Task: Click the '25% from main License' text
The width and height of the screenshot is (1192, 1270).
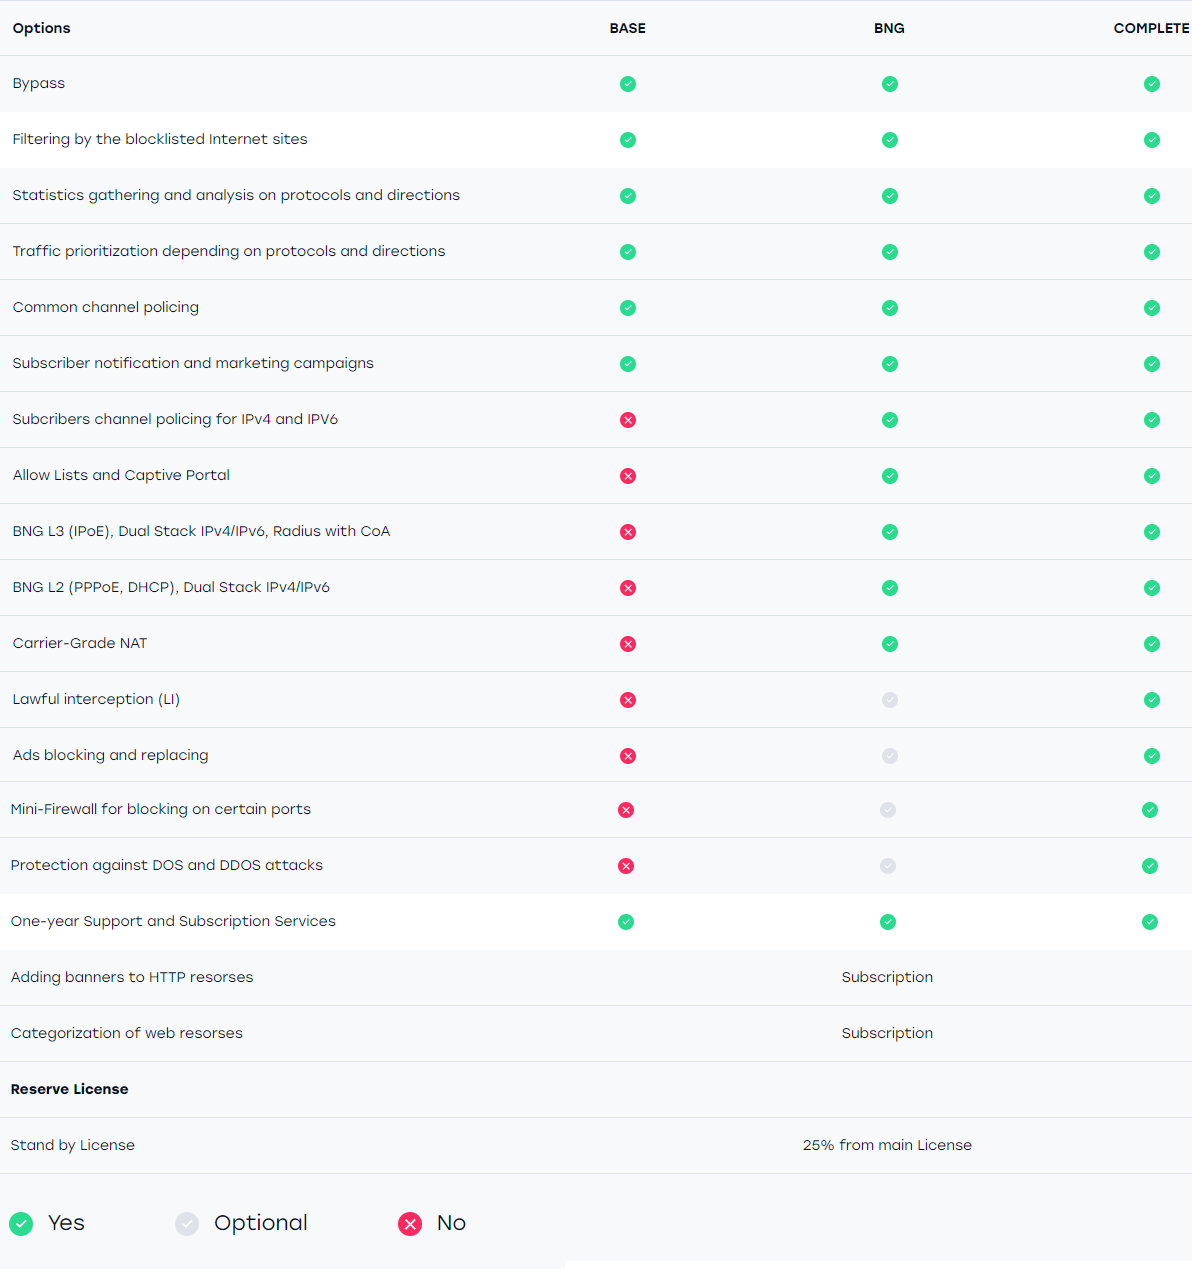Action: [x=887, y=1145]
